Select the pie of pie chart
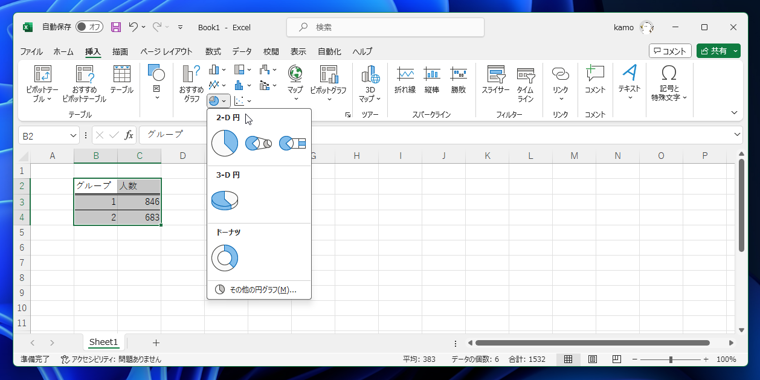This screenshot has width=760, height=380. point(258,143)
